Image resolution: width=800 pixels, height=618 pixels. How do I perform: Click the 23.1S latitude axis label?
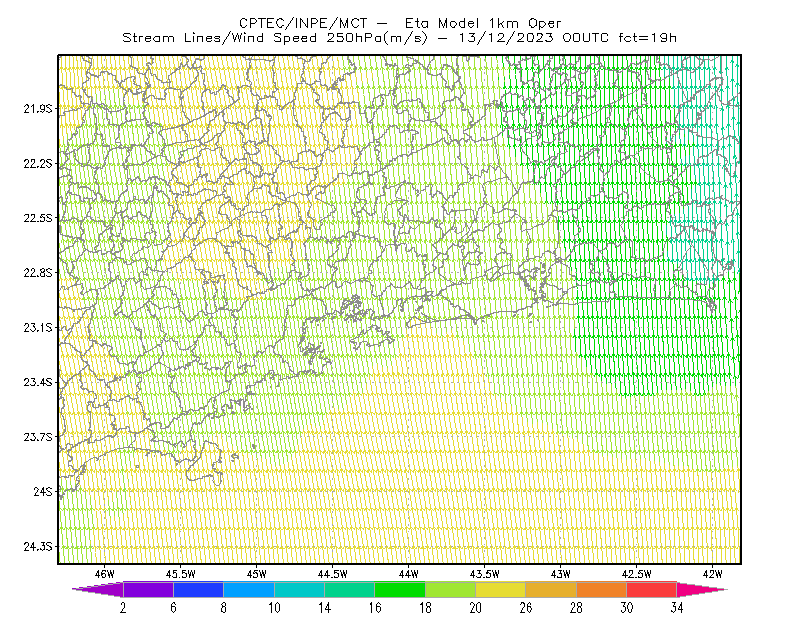coord(38,327)
